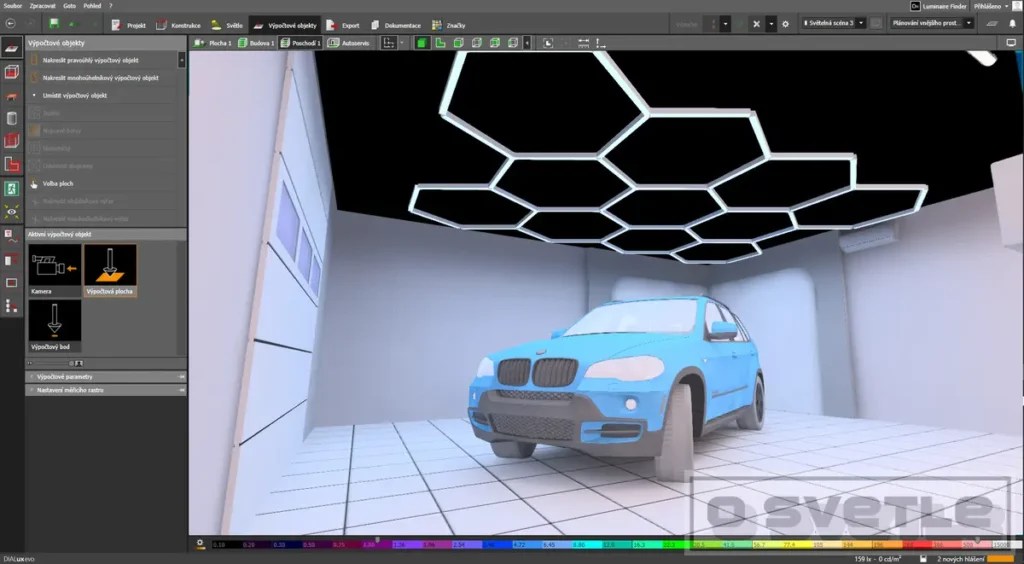Open dropdown beside coordinate axes icon
Screen dimensions: 1024x564
402,43
